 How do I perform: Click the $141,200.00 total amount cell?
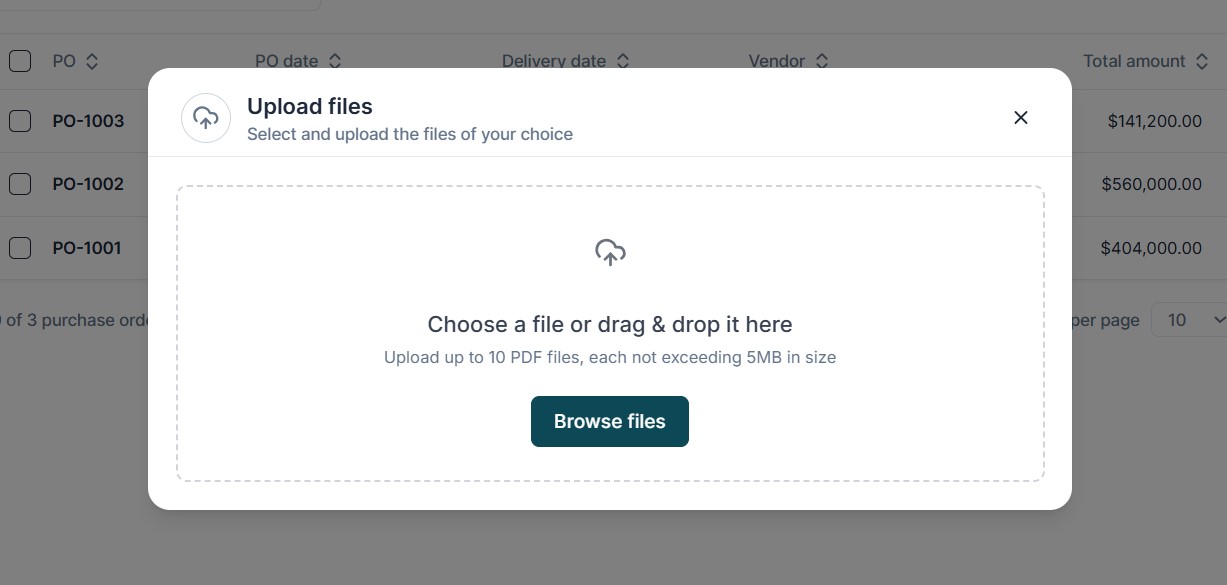(1154, 121)
